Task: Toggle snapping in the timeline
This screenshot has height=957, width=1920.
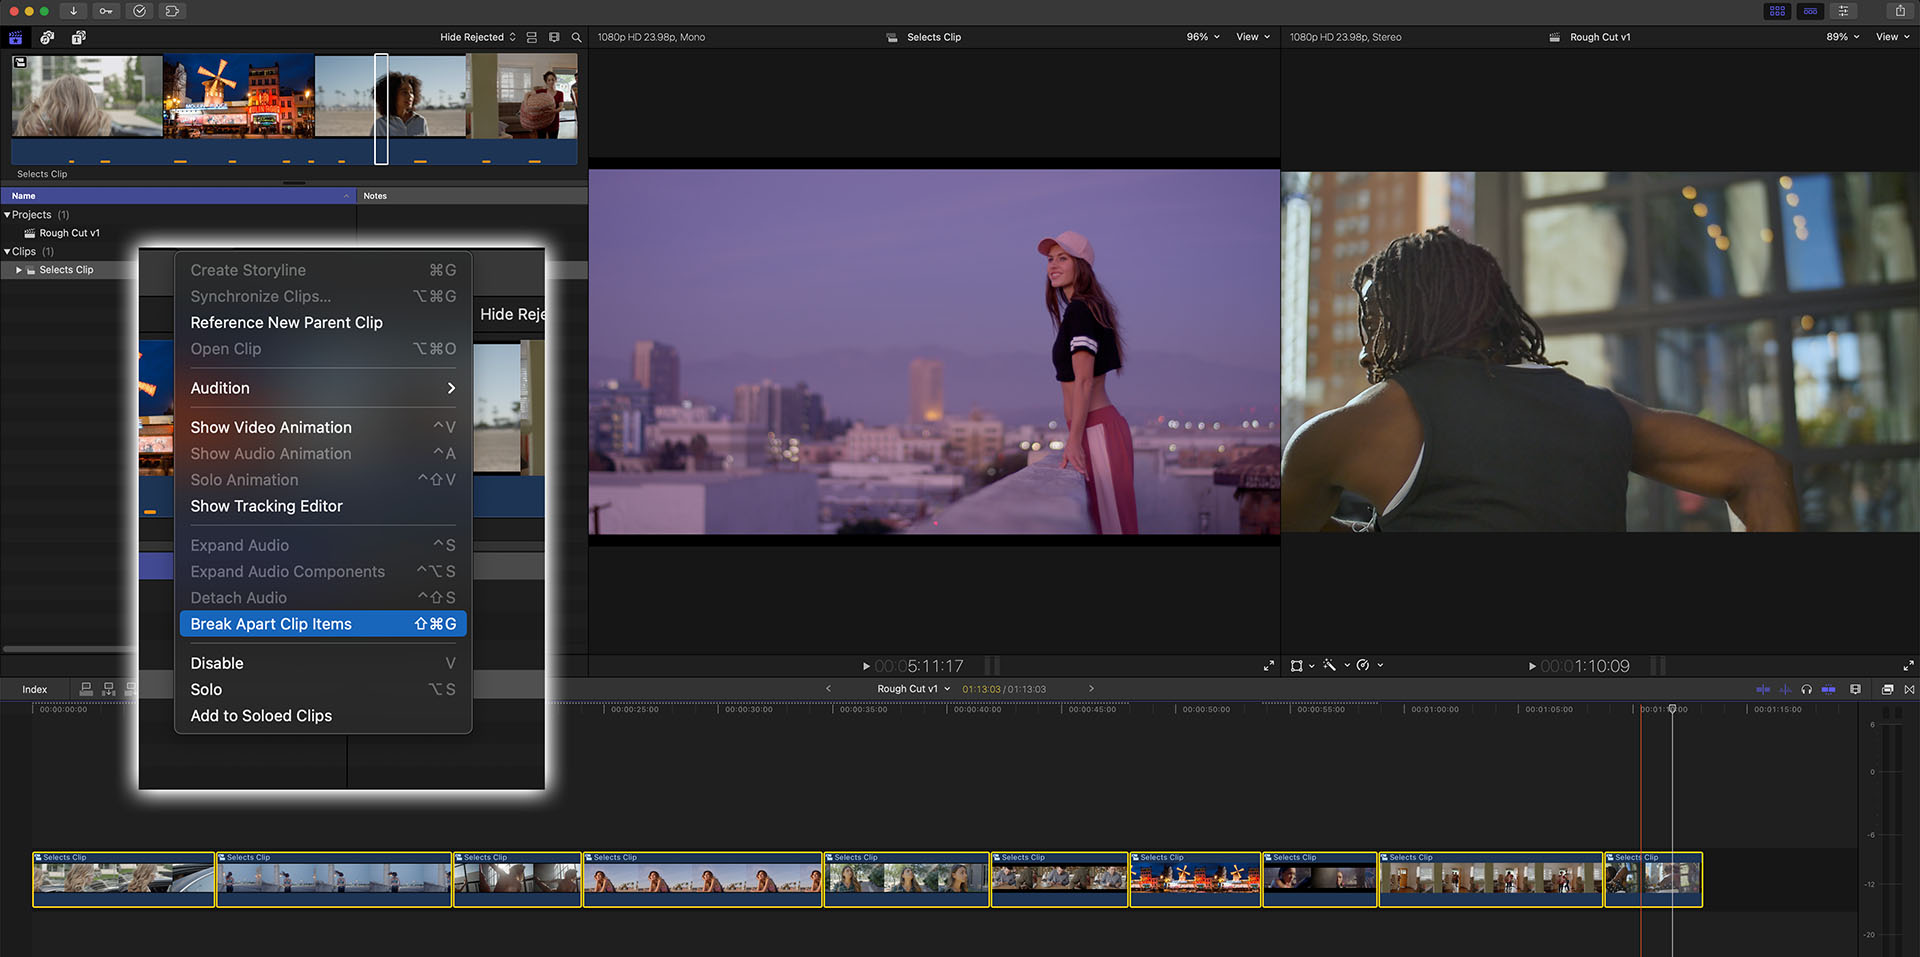Action: pyautogui.click(x=1828, y=689)
